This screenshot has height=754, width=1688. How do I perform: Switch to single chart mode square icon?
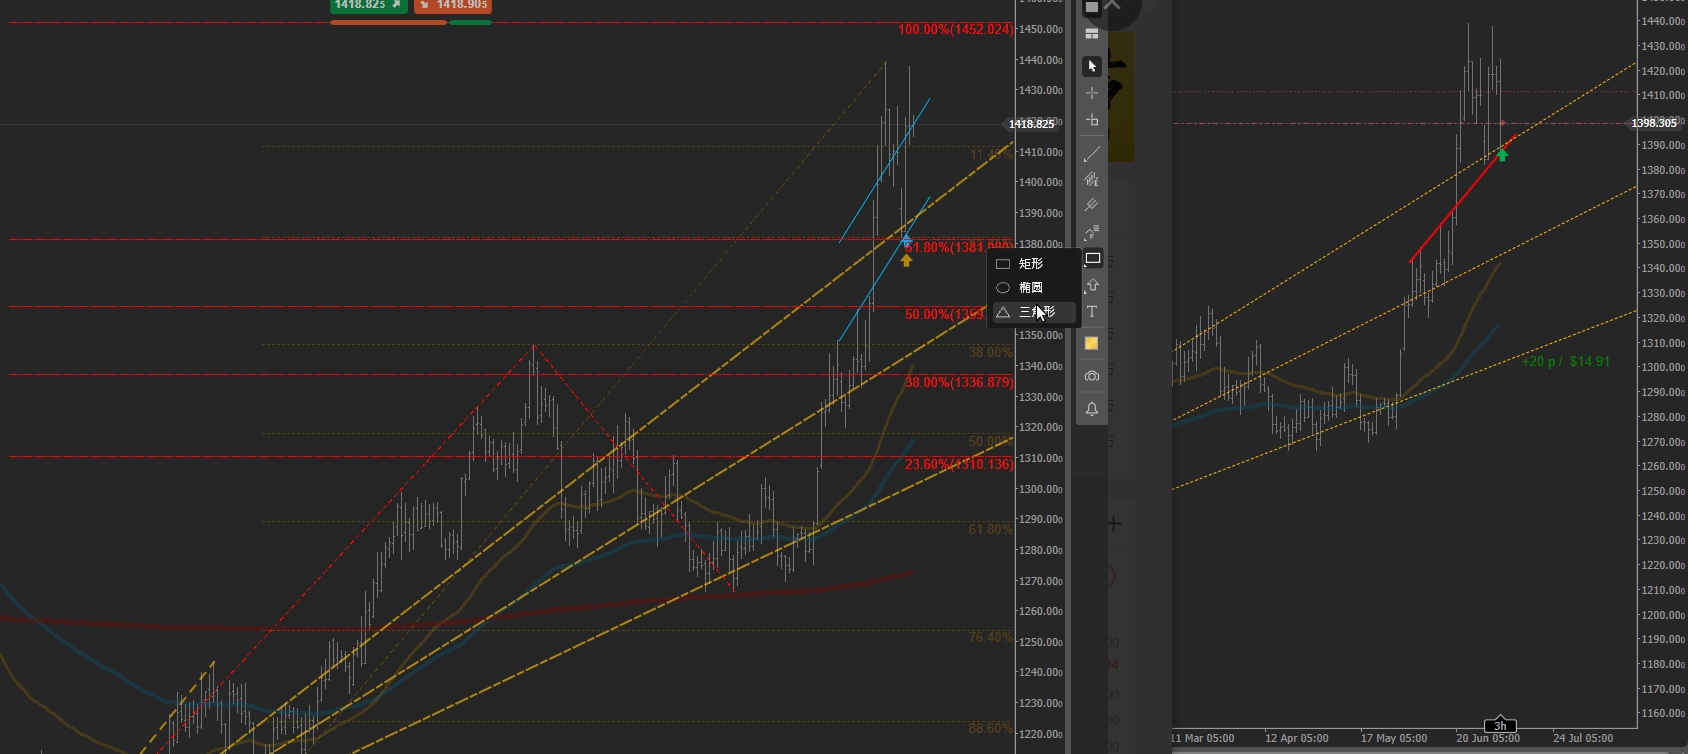[1092, 8]
